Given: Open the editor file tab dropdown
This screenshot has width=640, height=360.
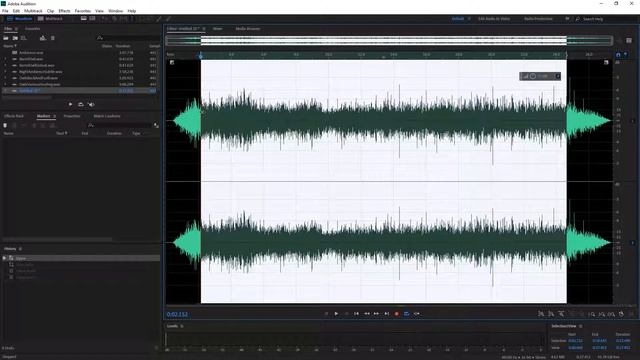Looking at the screenshot, I should [x=203, y=29].
